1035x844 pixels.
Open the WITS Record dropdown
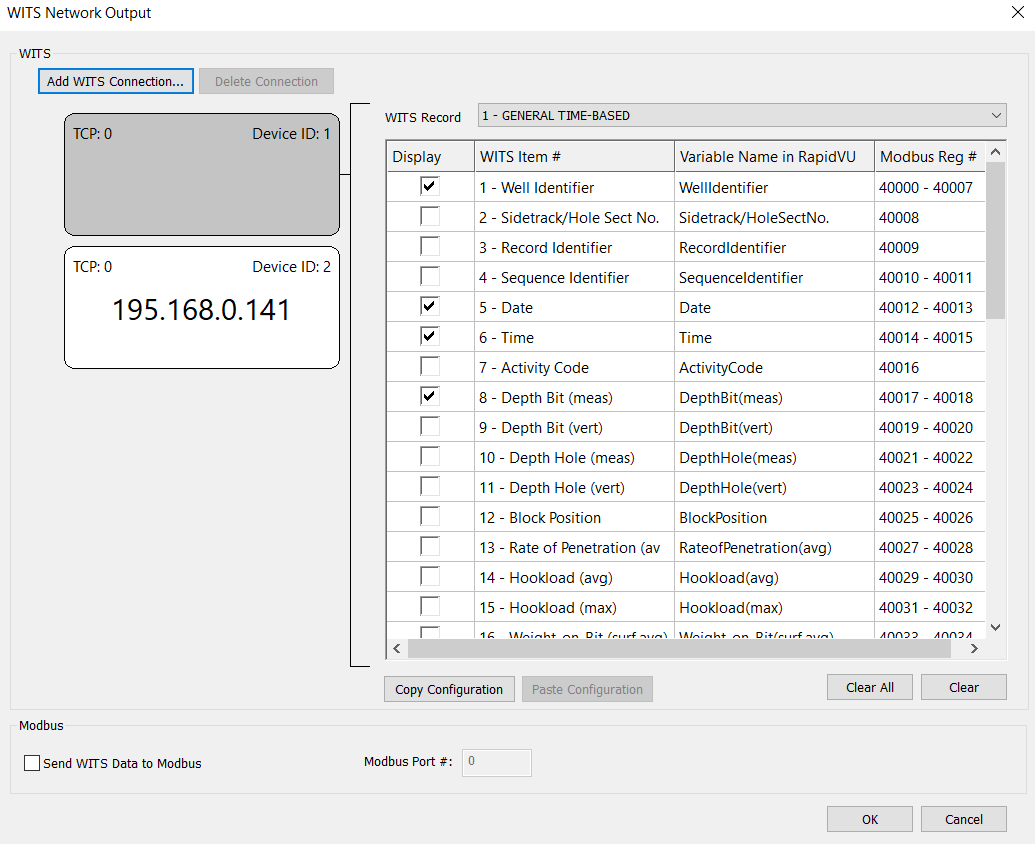pos(741,116)
